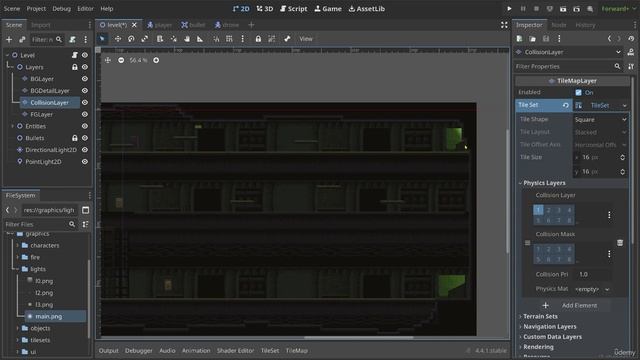Open the TileSet resource dropdown arrow
Image resolution: width=640 pixels, height=360 pixels.
(624, 106)
